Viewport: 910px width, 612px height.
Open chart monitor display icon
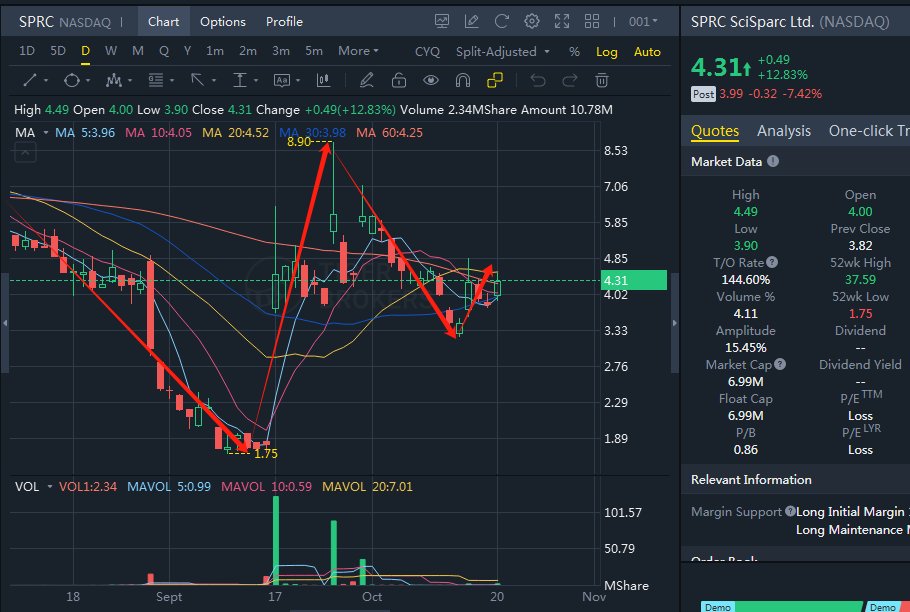click(x=442, y=21)
